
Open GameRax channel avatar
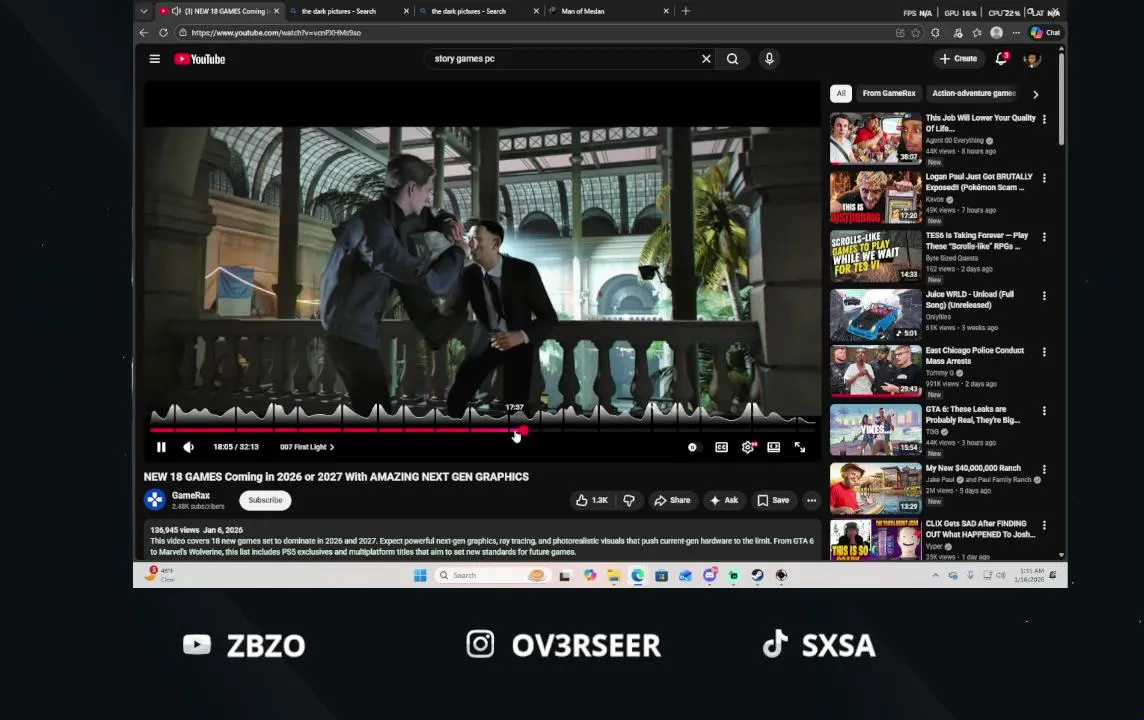[155, 500]
